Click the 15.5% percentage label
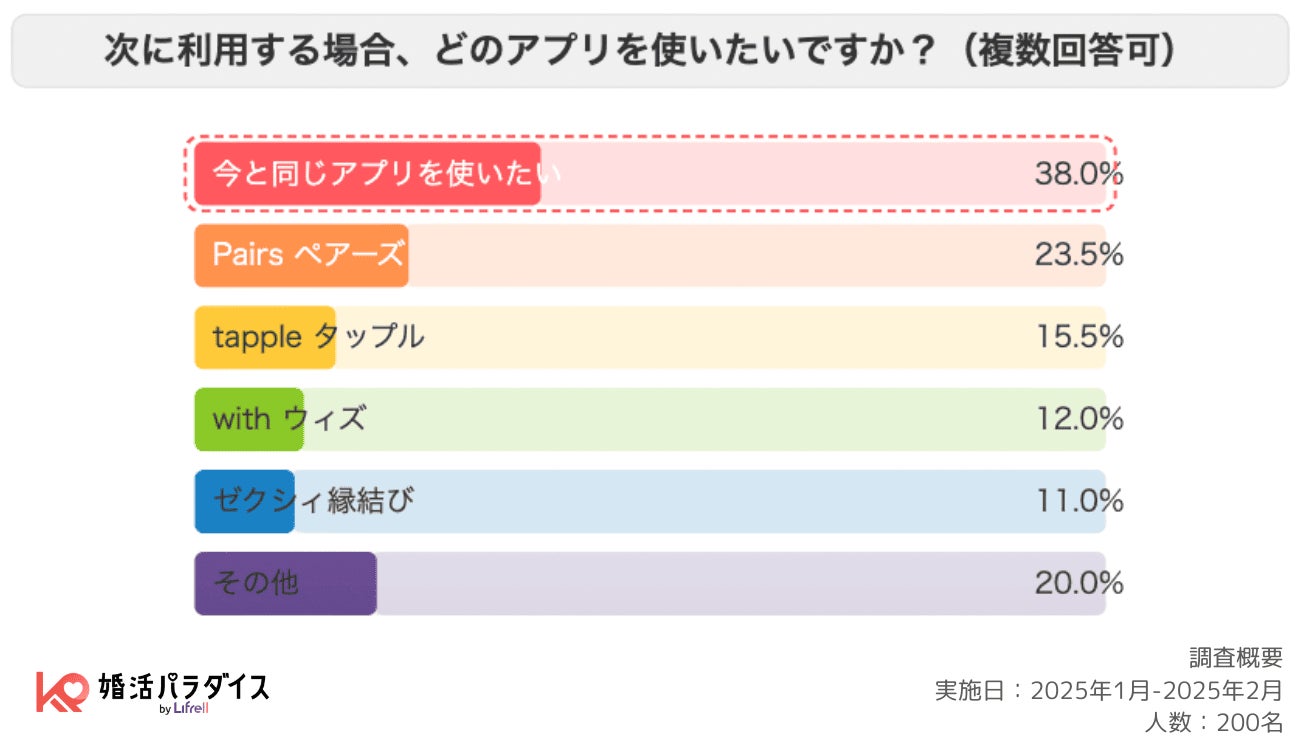Viewport: 1313px width, 748px height. click(1078, 337)
